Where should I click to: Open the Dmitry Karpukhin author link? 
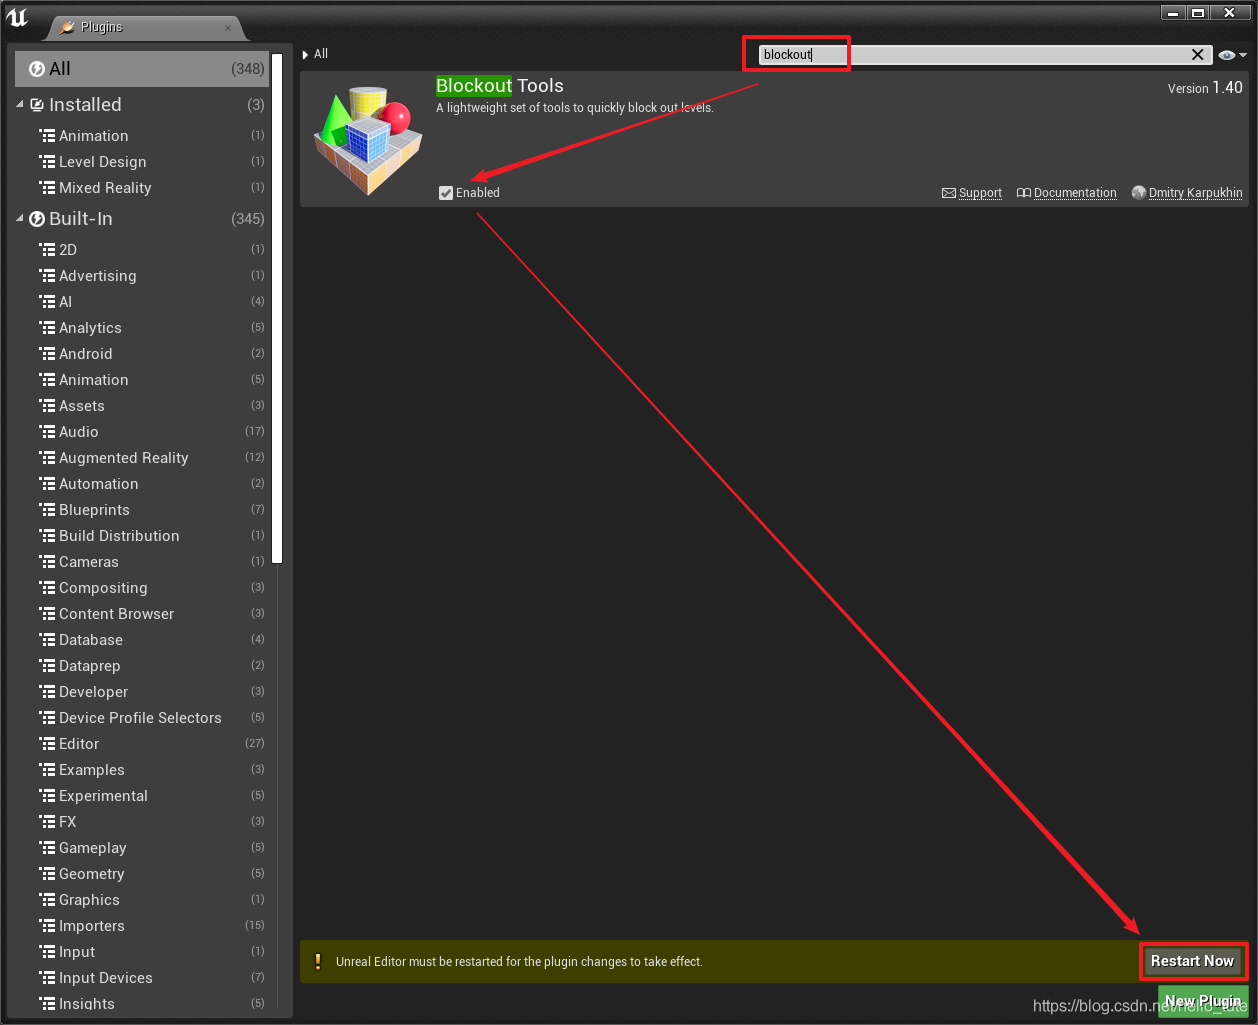click(x=1195, y=193)
